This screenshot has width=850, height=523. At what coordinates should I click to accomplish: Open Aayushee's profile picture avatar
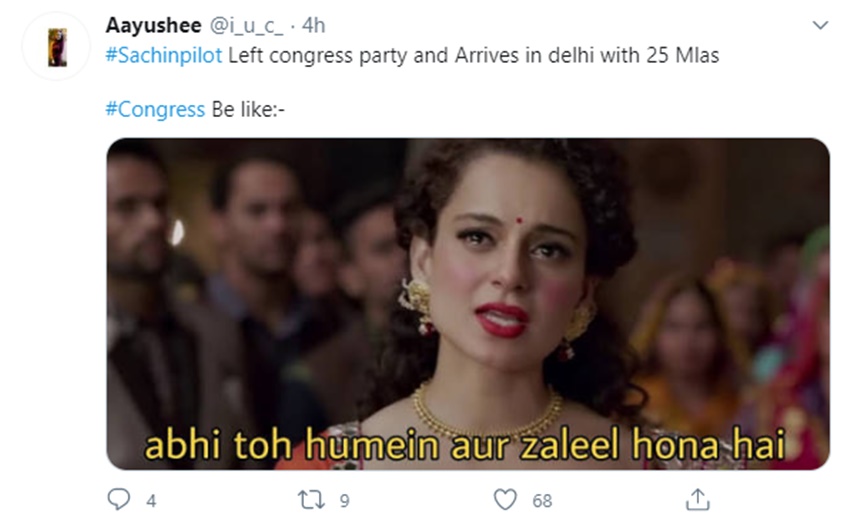56,47
